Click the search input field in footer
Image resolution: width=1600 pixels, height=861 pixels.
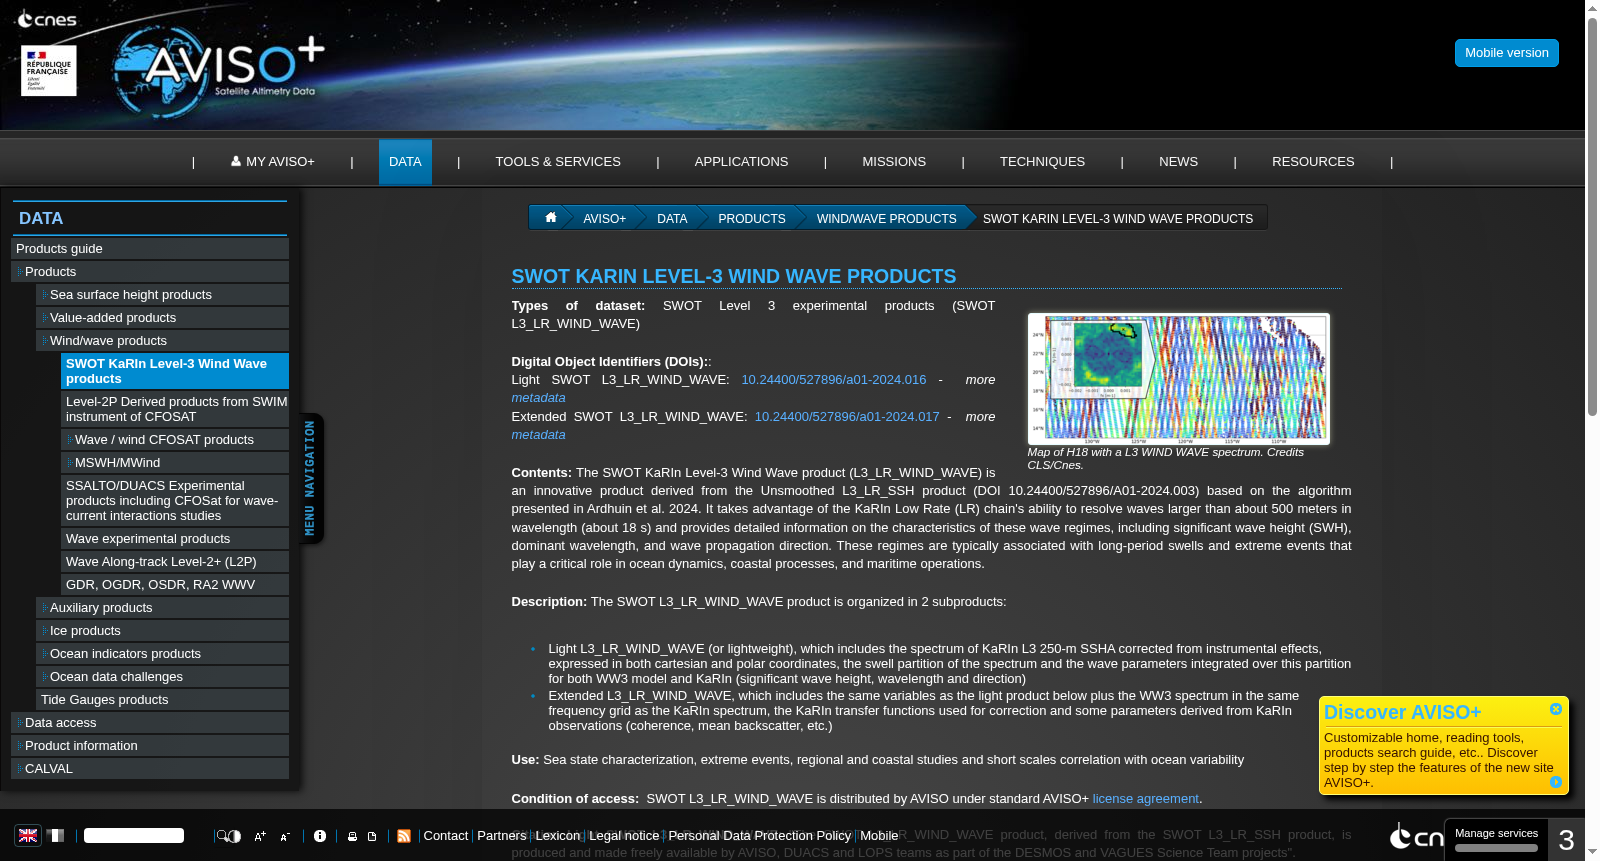point(134,836)
